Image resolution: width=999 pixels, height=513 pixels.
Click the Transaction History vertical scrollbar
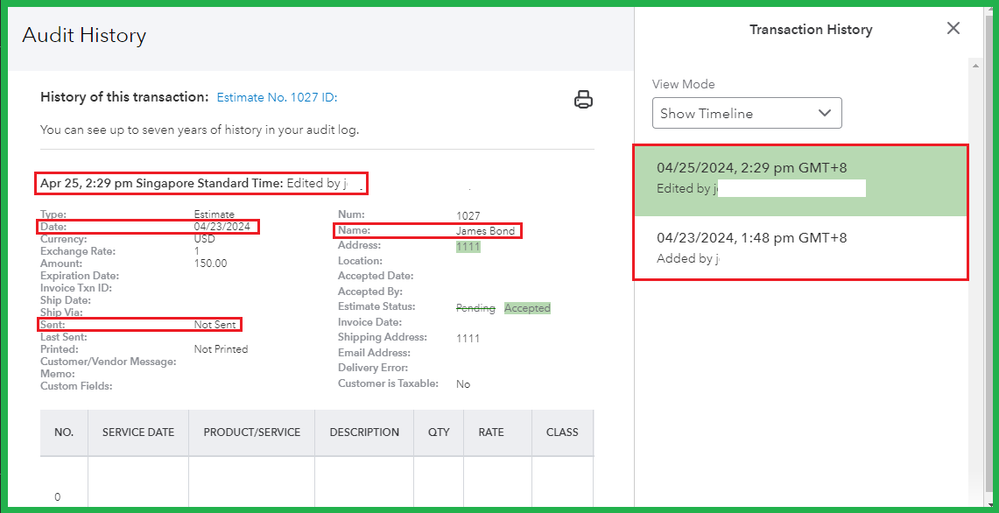975,280
